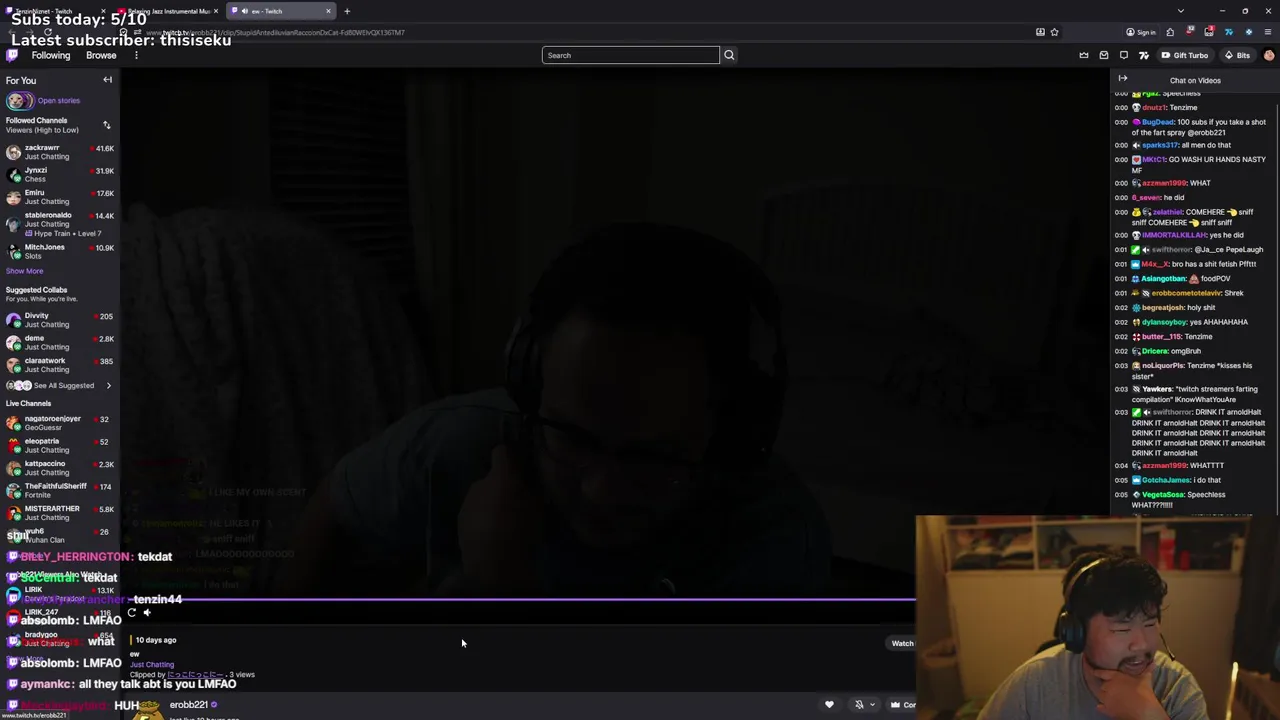Open Prime loot crown icon
The image size is (1280, 720).
[1084, 55]
